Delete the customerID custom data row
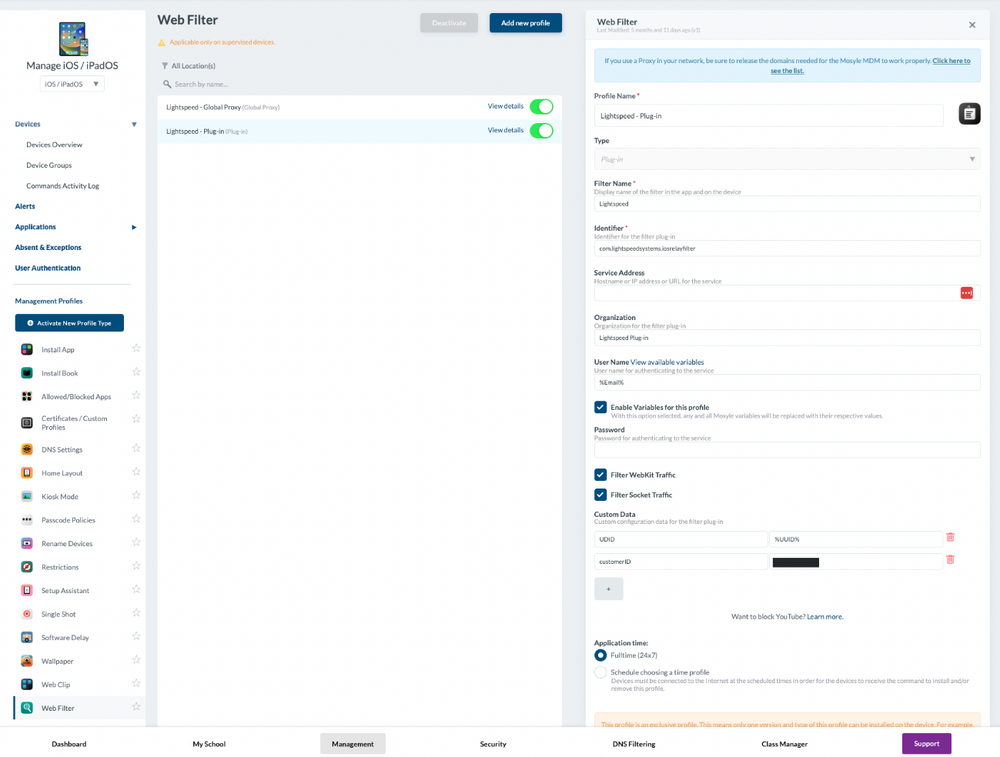The width and height of the screenshot is (1000, 757). (x=950, y=559)
